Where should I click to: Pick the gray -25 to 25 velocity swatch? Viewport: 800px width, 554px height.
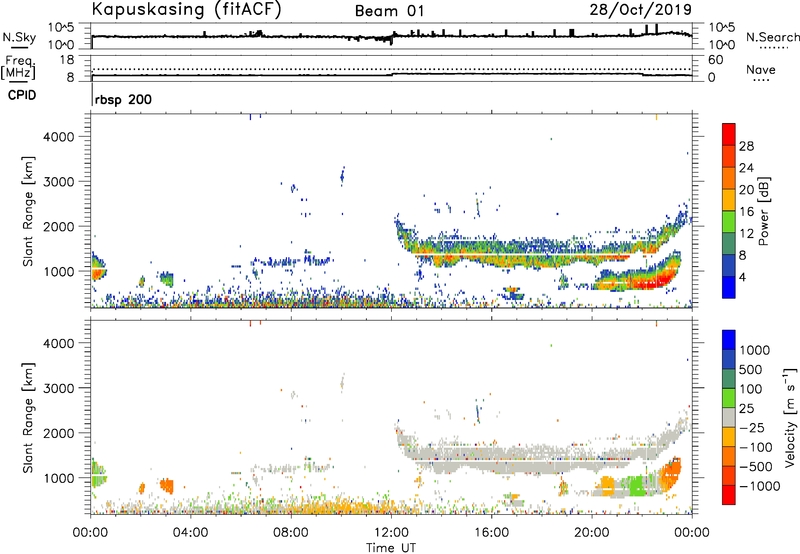729,417
